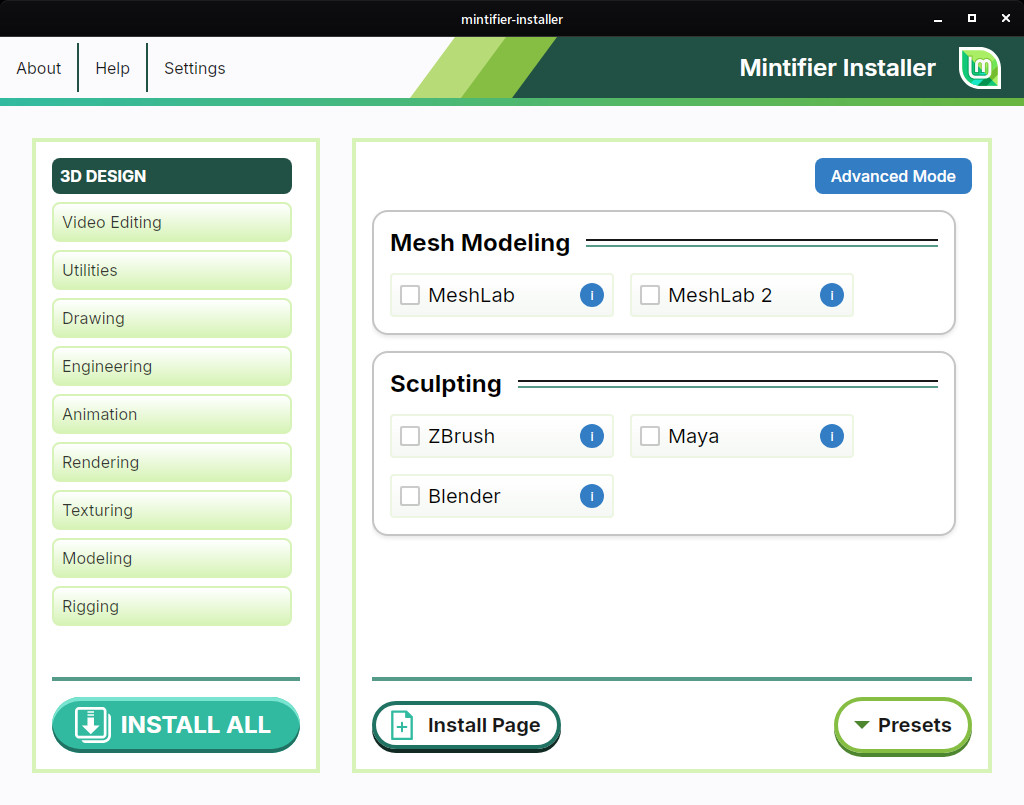Viewport: 1024px width, 805px height.
Task: Open the Engineering category
Action: click(x=172, y=366)
